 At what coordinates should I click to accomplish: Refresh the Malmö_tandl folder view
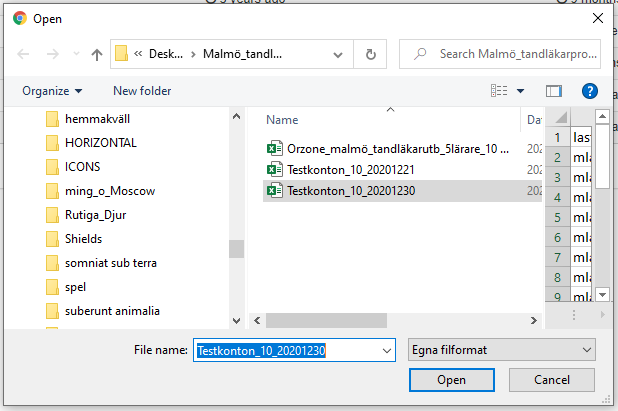(370, 54)
